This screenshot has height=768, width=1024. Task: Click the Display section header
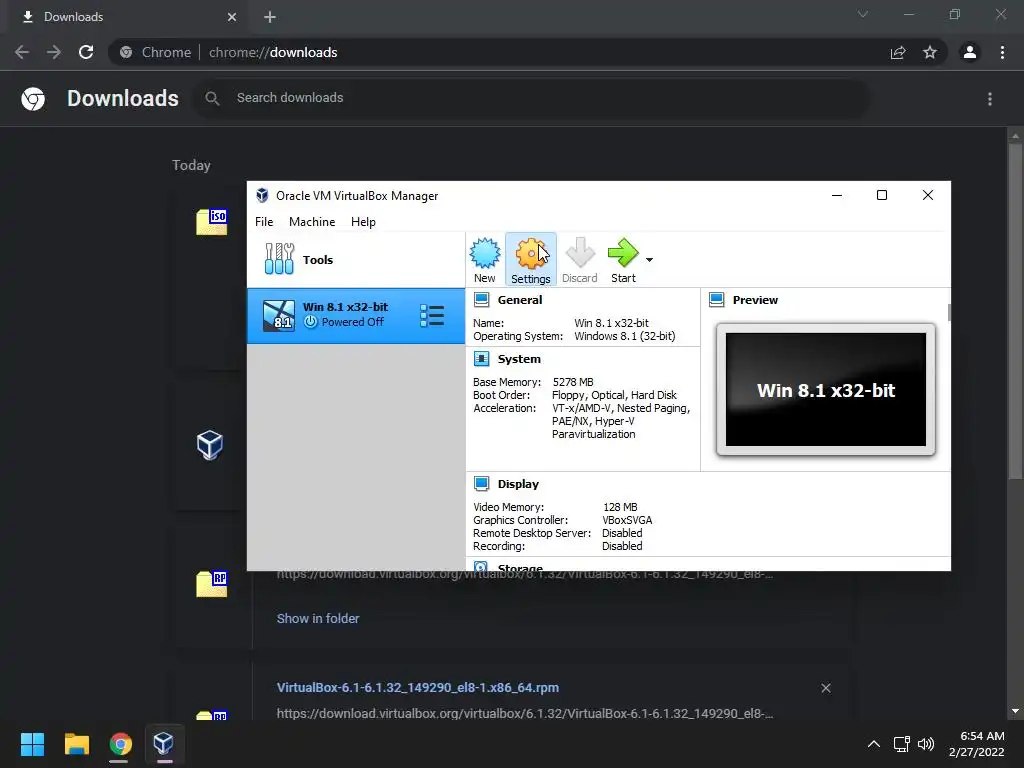tap(518, 484)
